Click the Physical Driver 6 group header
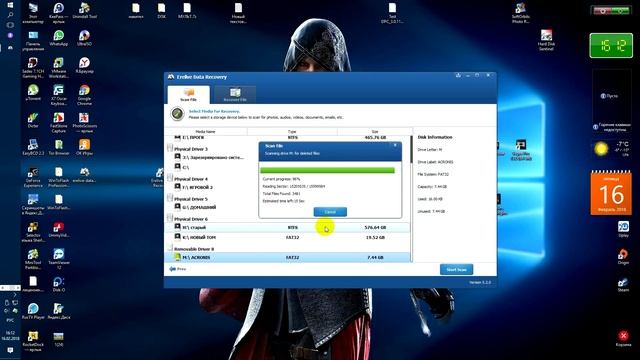Viewport: 640px width, 360px height. tap(191, 219)
